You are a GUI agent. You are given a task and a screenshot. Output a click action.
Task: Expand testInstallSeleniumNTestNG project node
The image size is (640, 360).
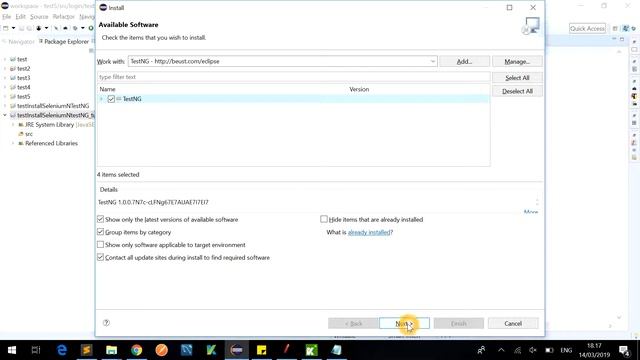[5, 106]
